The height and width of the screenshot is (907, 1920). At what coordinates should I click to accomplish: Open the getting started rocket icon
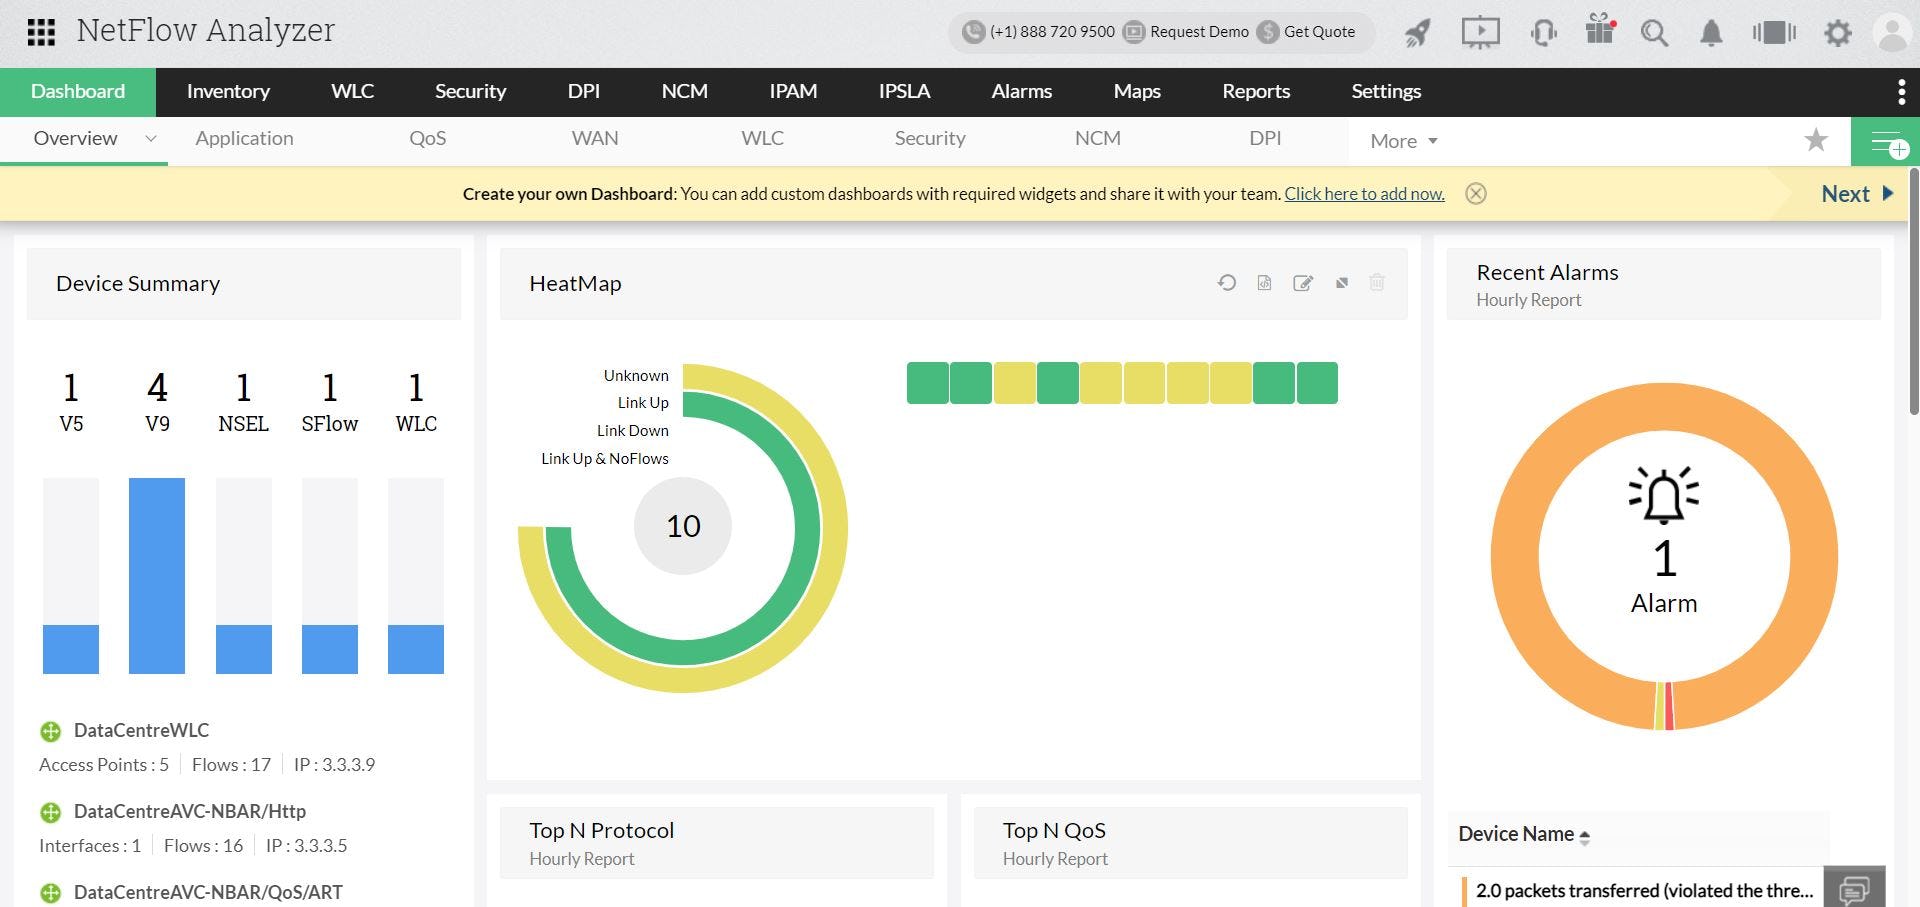pyautogui.click(x=1416, y=32)
